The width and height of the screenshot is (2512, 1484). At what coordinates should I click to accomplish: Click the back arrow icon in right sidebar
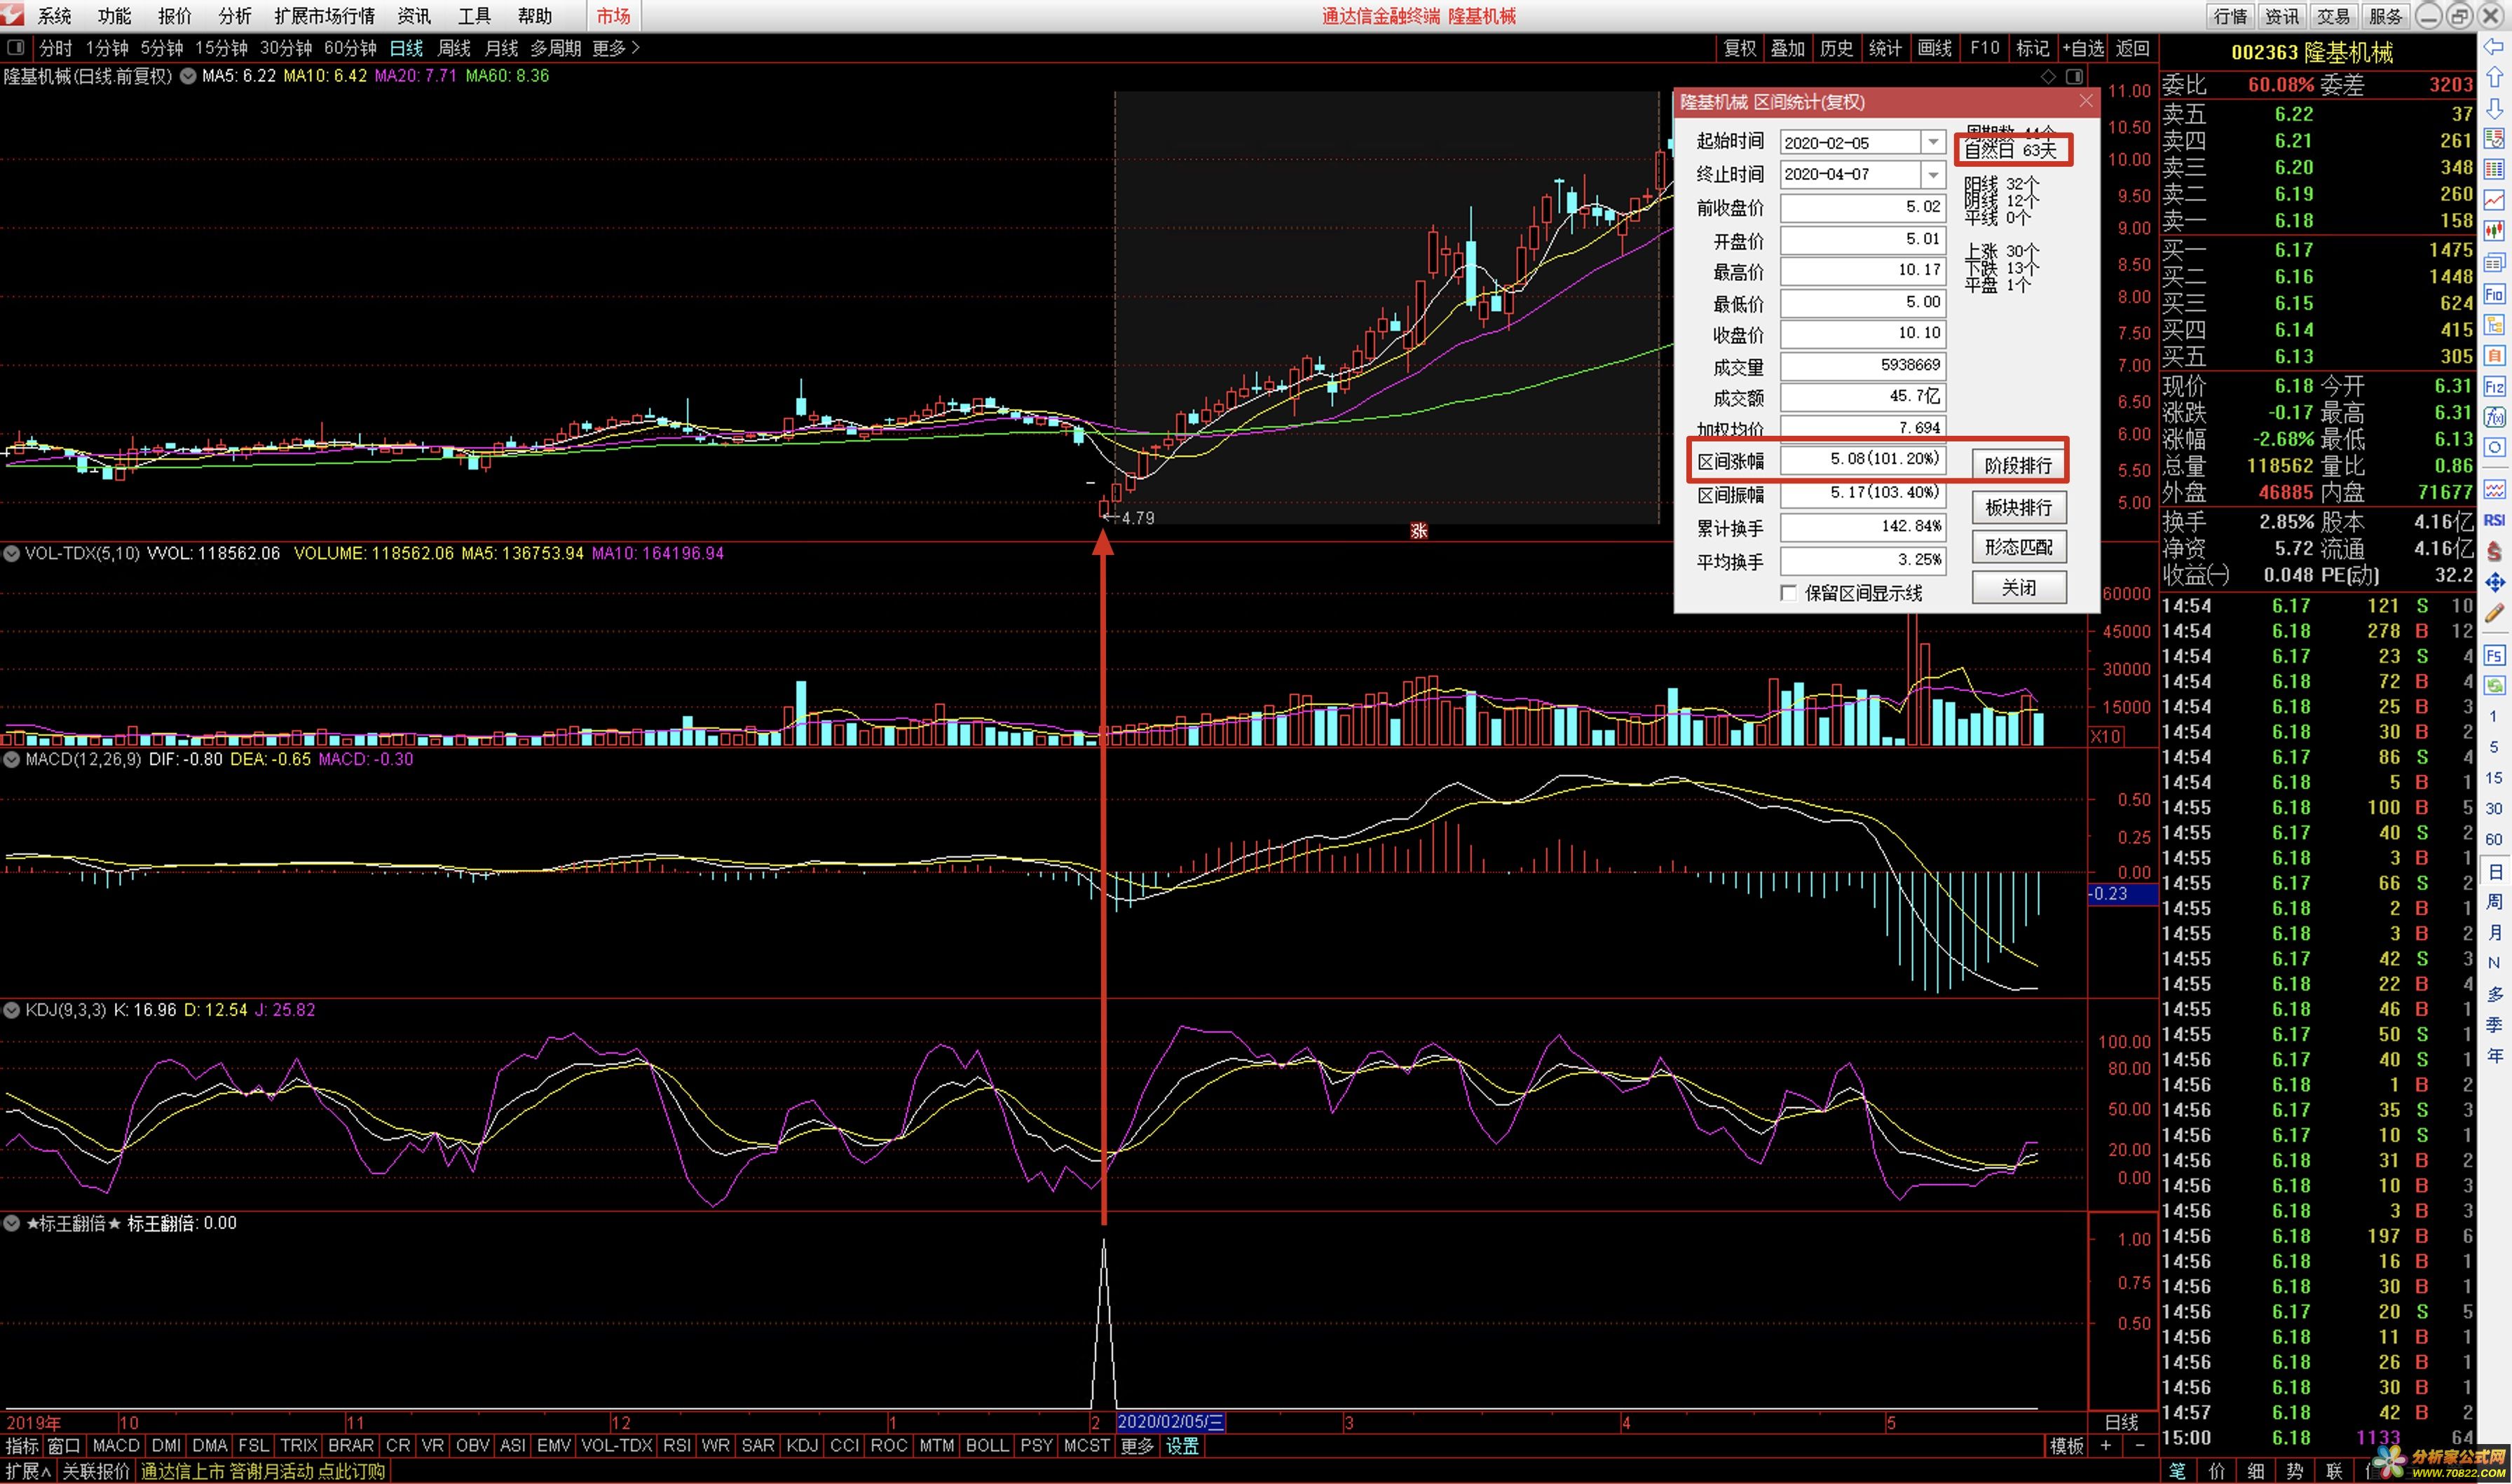pos(2495,47)
